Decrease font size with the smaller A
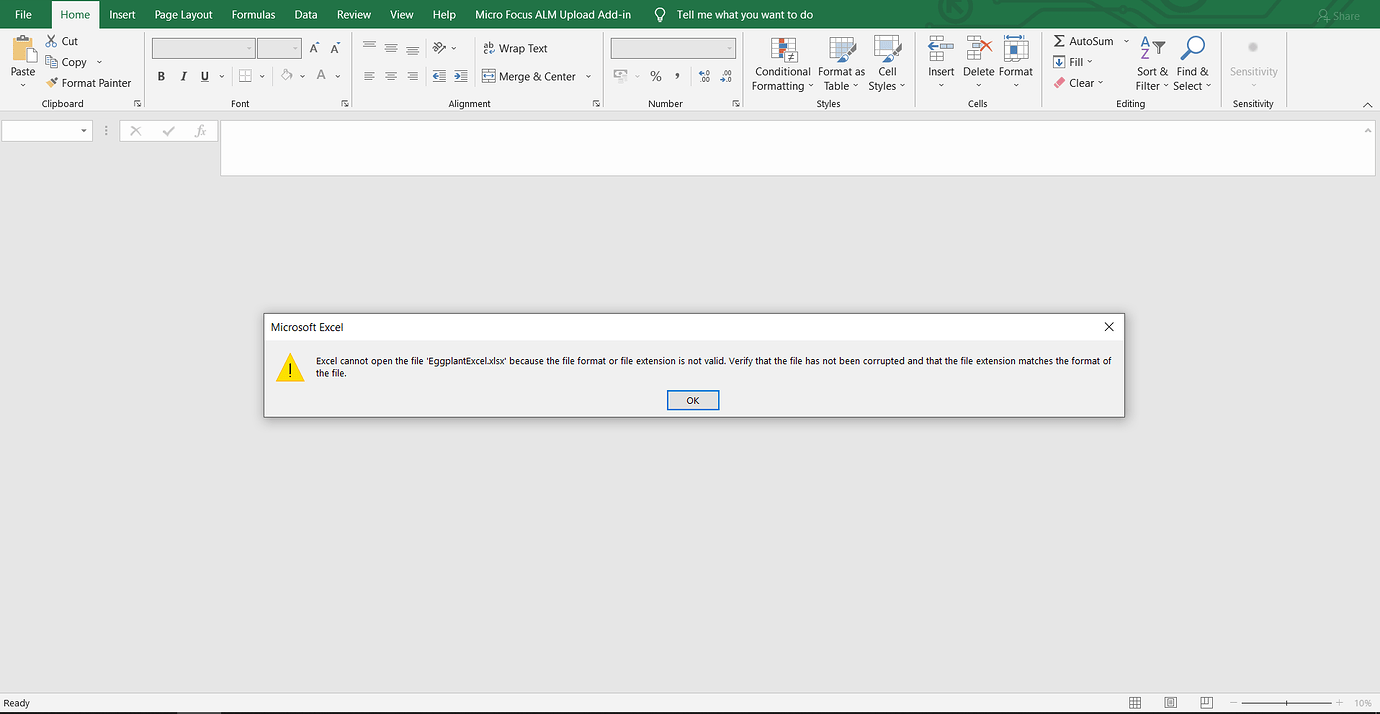The image size is (1380, 714). click(x=335, y=48)
